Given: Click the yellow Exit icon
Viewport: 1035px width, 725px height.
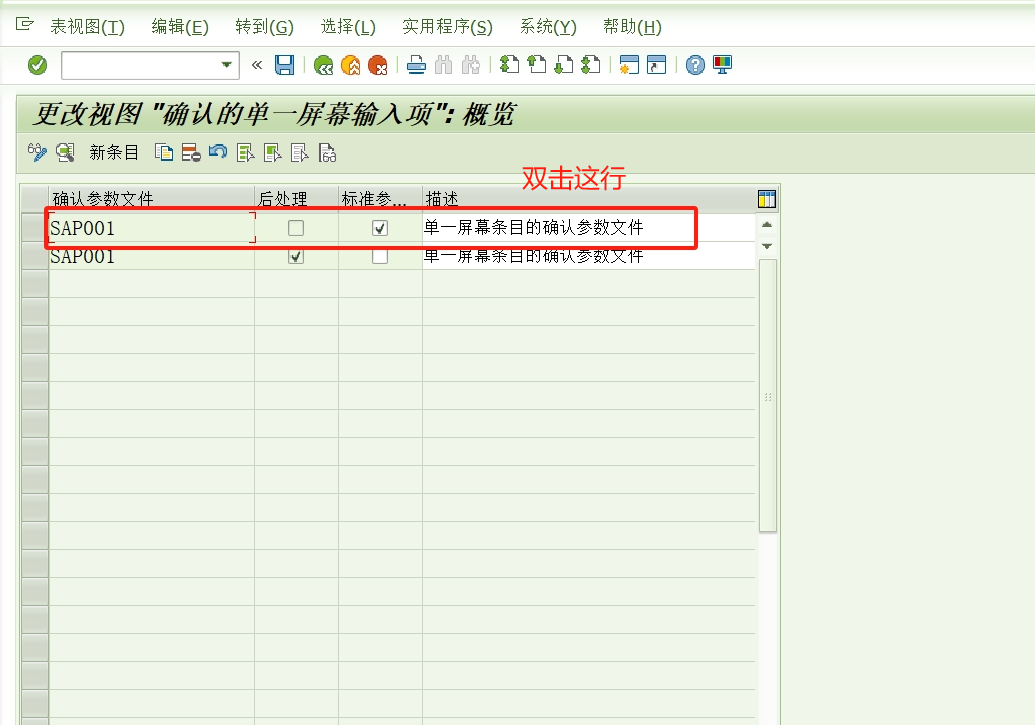Looking at the screenshot, I should coord(351,65).
